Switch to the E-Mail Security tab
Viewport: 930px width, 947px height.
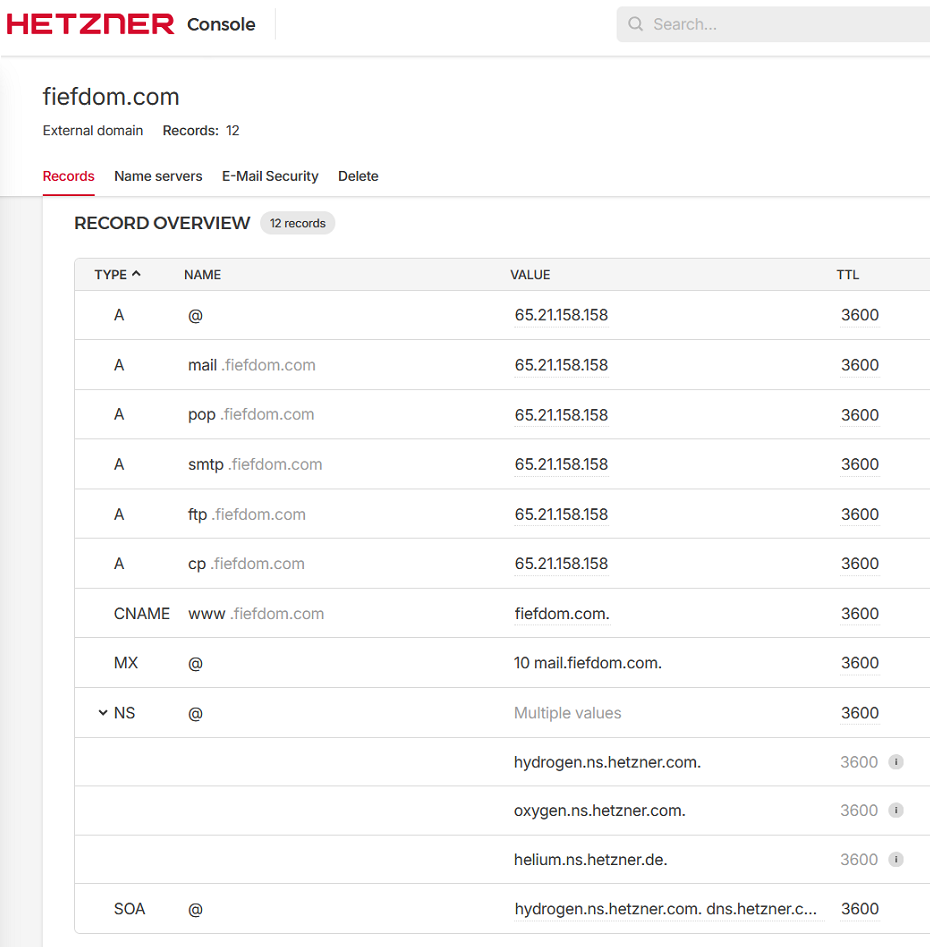click(x=270, y=176)
